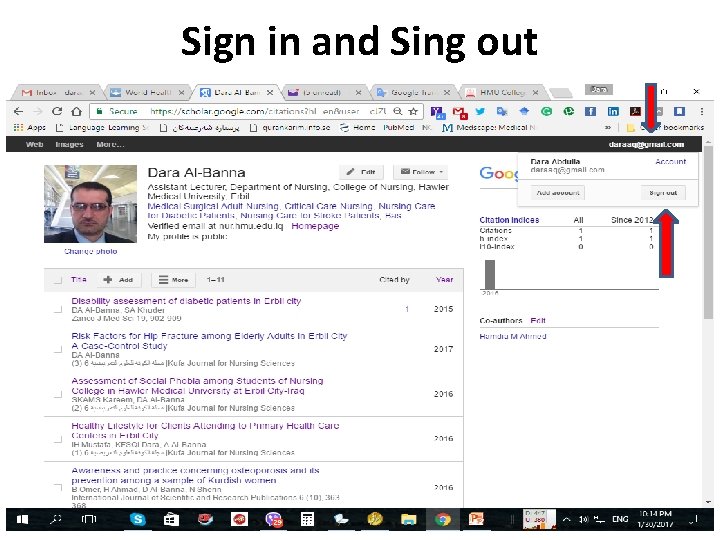Edit co-authors via the Edit link

coord(538,320)
